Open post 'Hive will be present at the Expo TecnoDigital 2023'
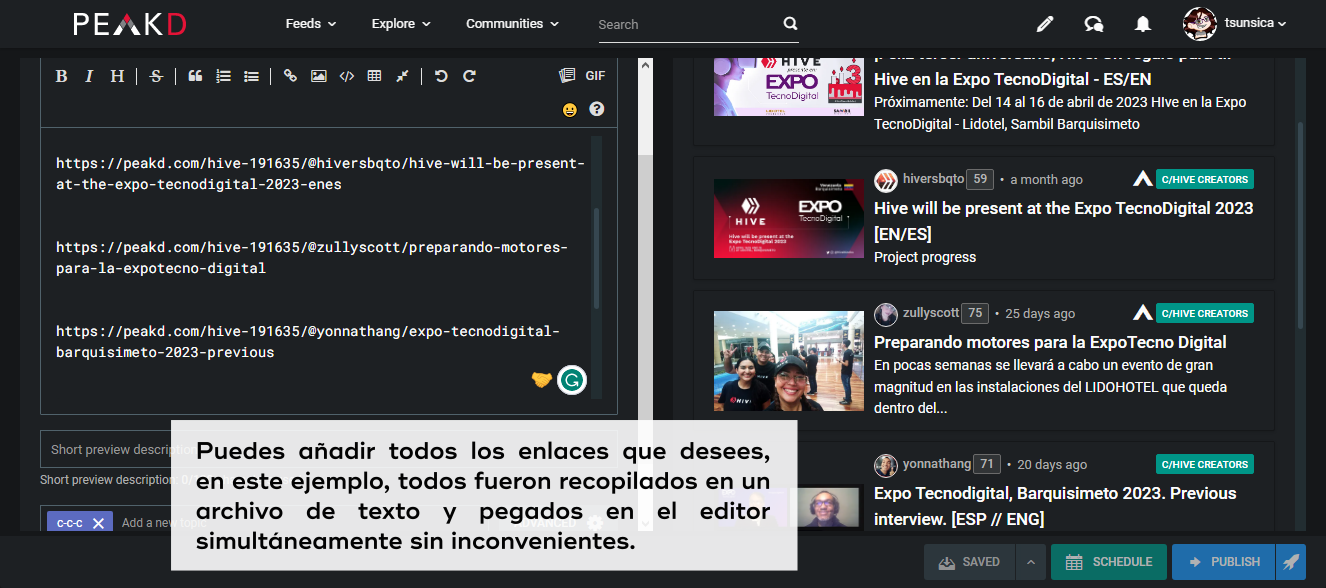This screenshot has width=1326, height=588. (x=1063, y=221)
